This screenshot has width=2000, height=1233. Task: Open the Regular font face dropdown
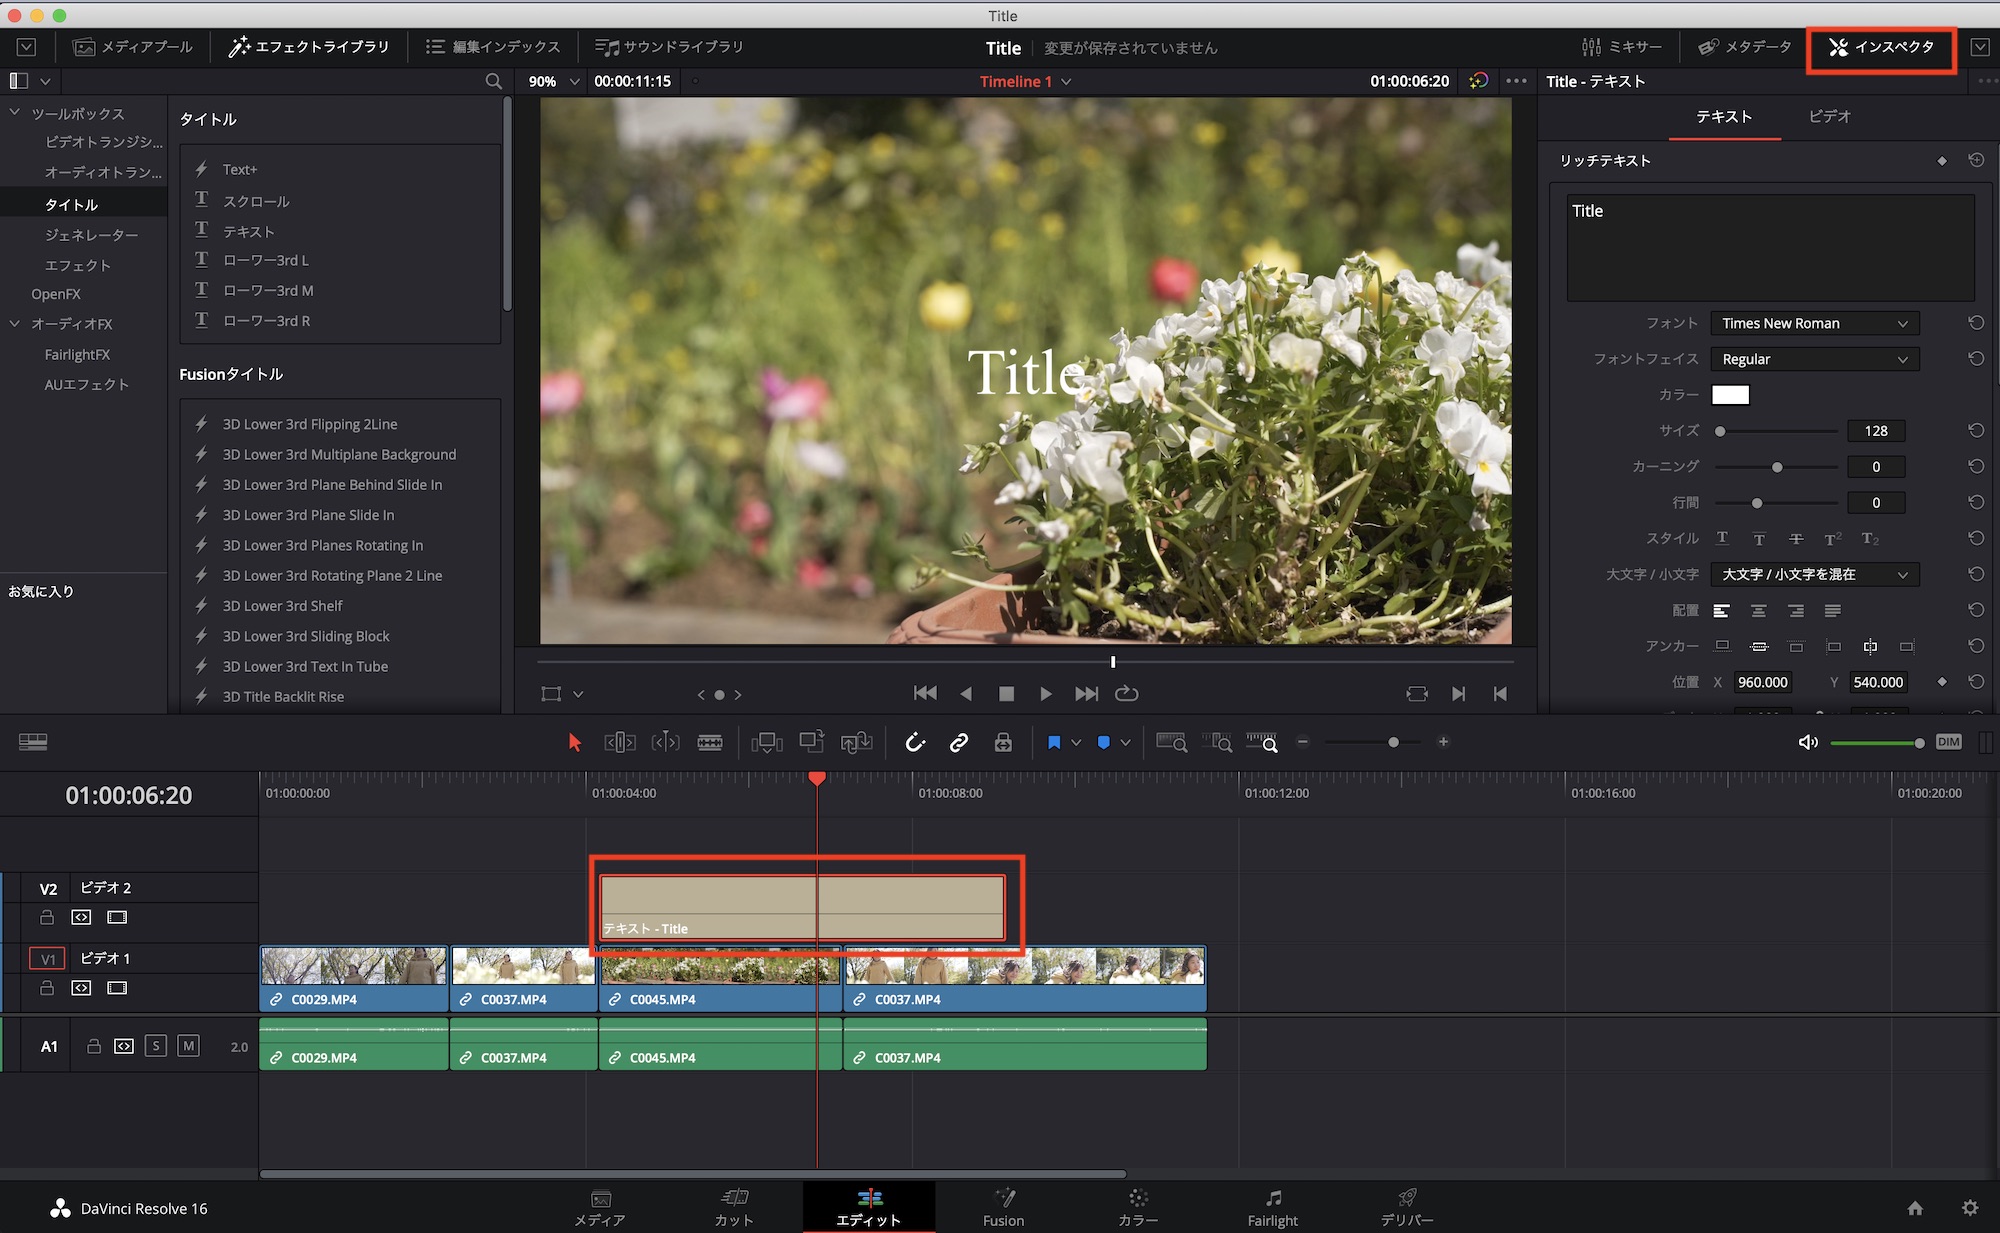pyautogui.click(x=1814, y=359)
